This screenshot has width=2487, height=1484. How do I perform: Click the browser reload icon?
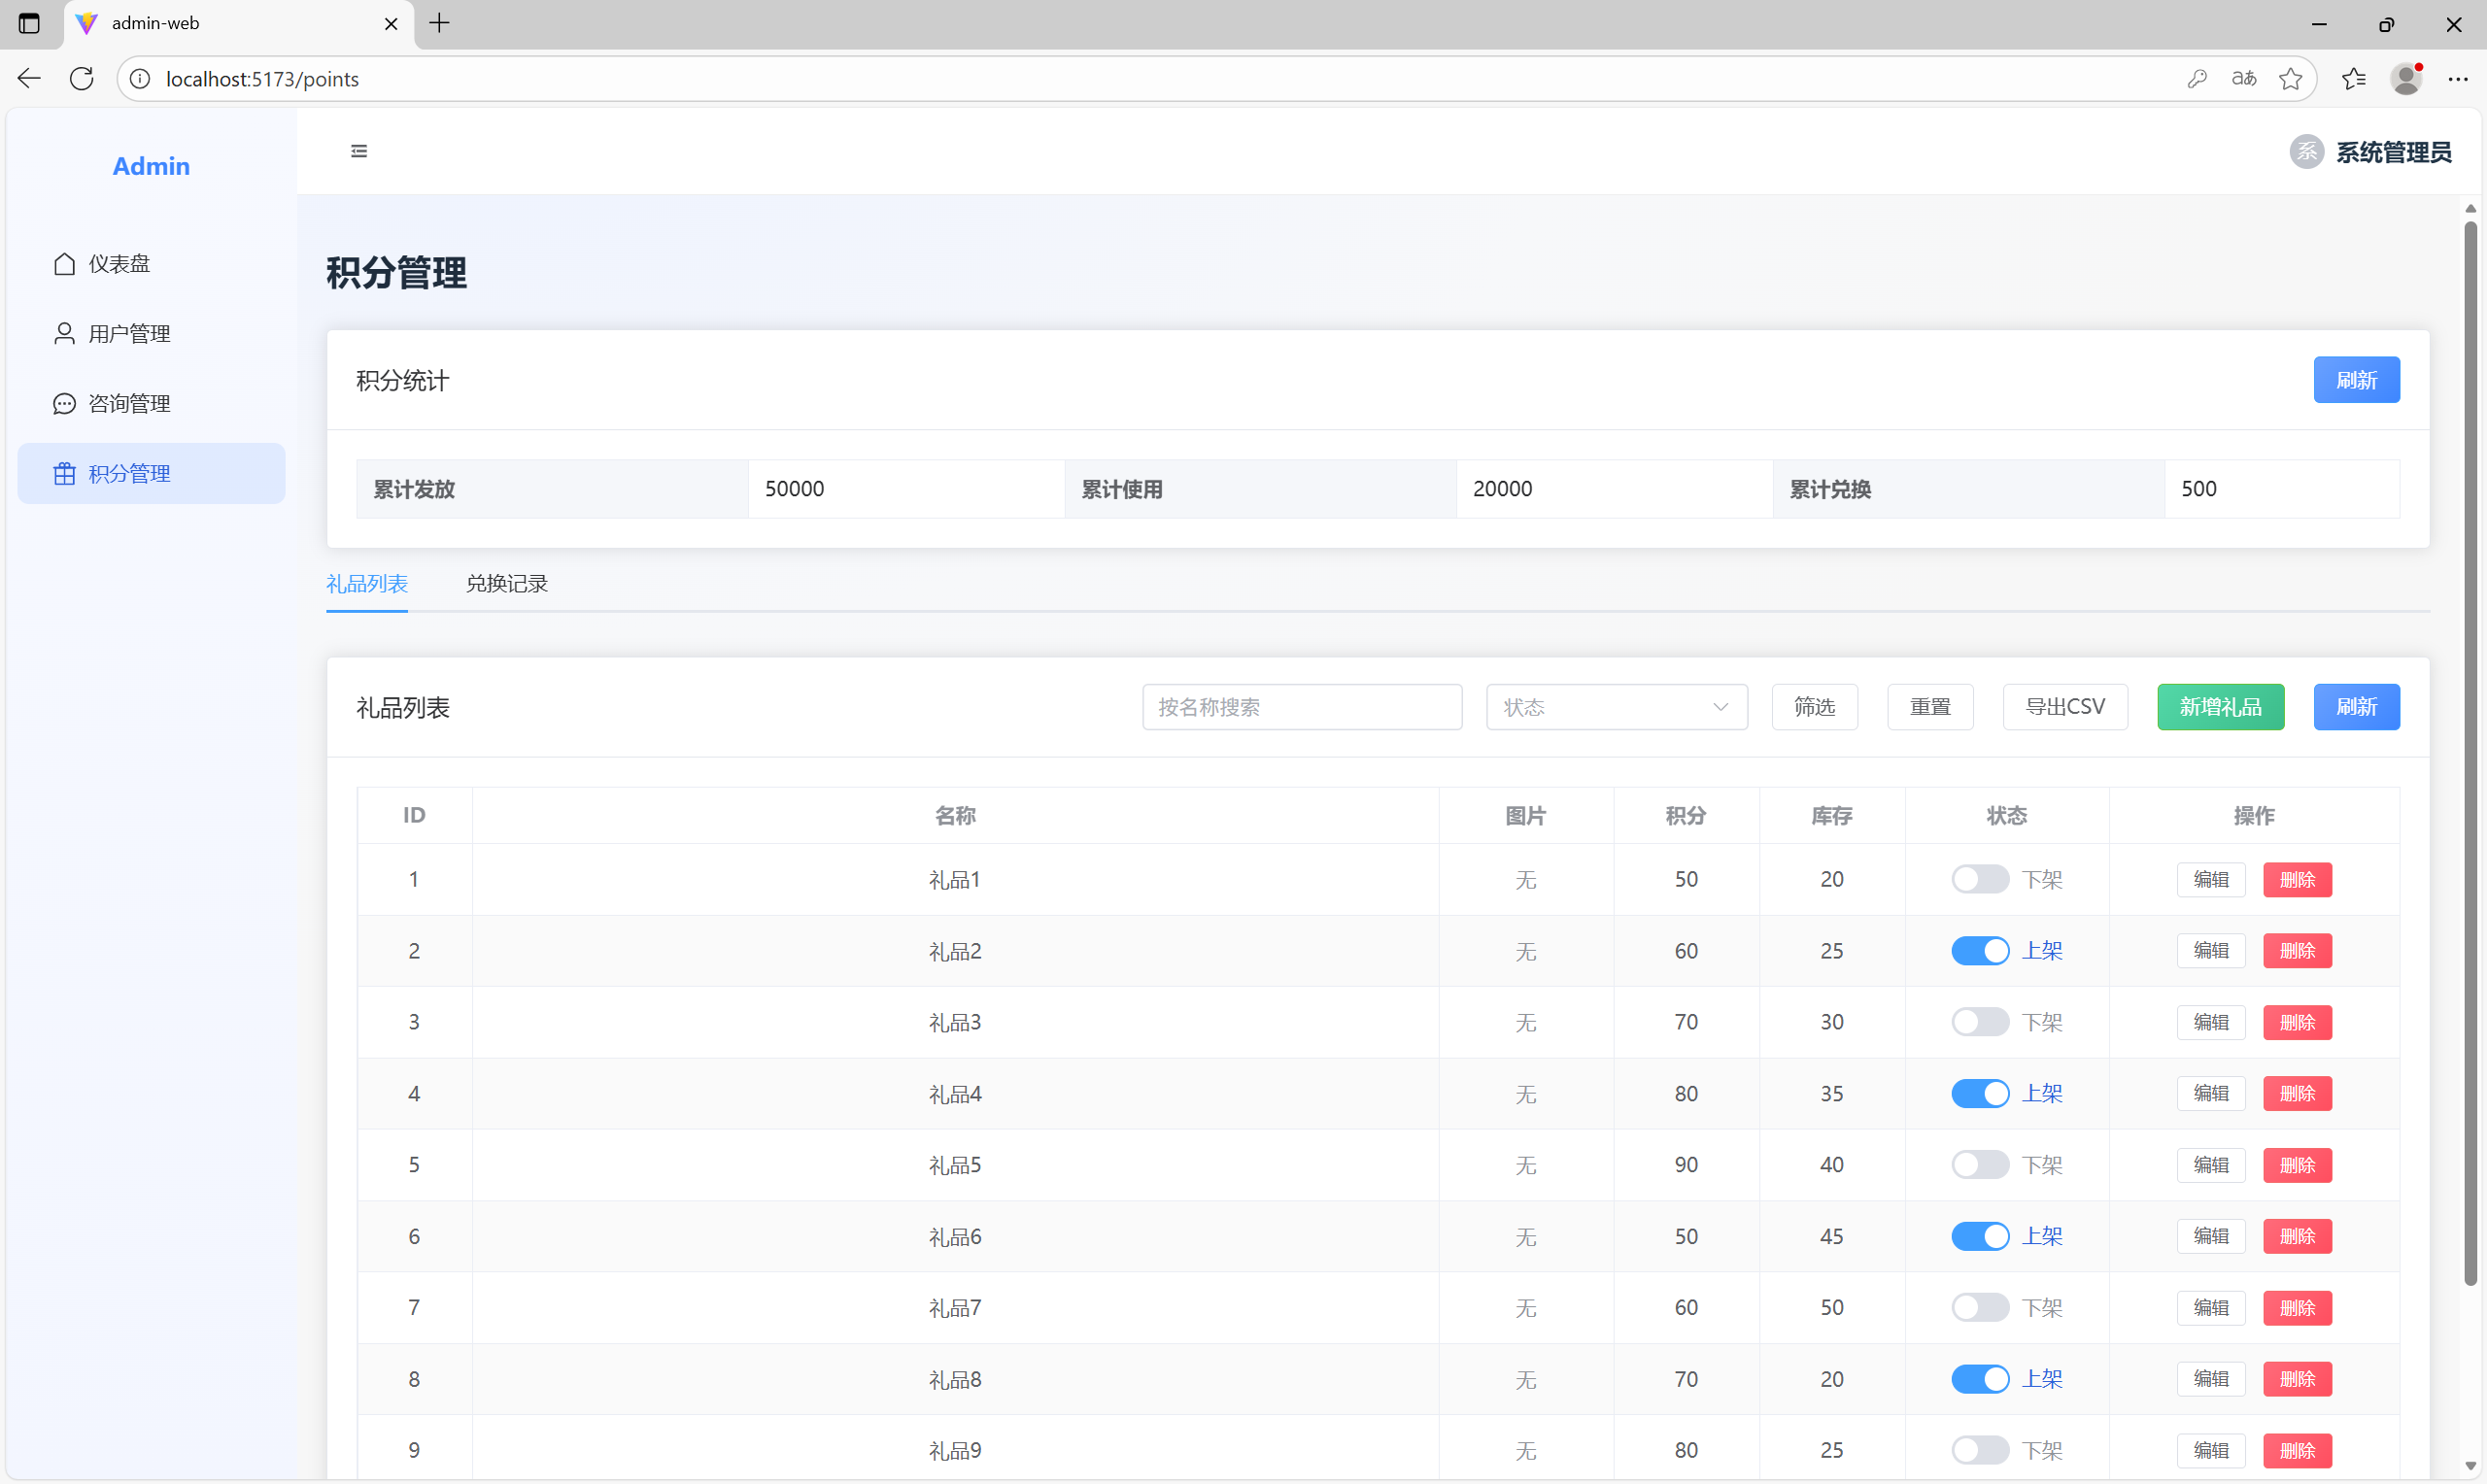tap(82, 79)
